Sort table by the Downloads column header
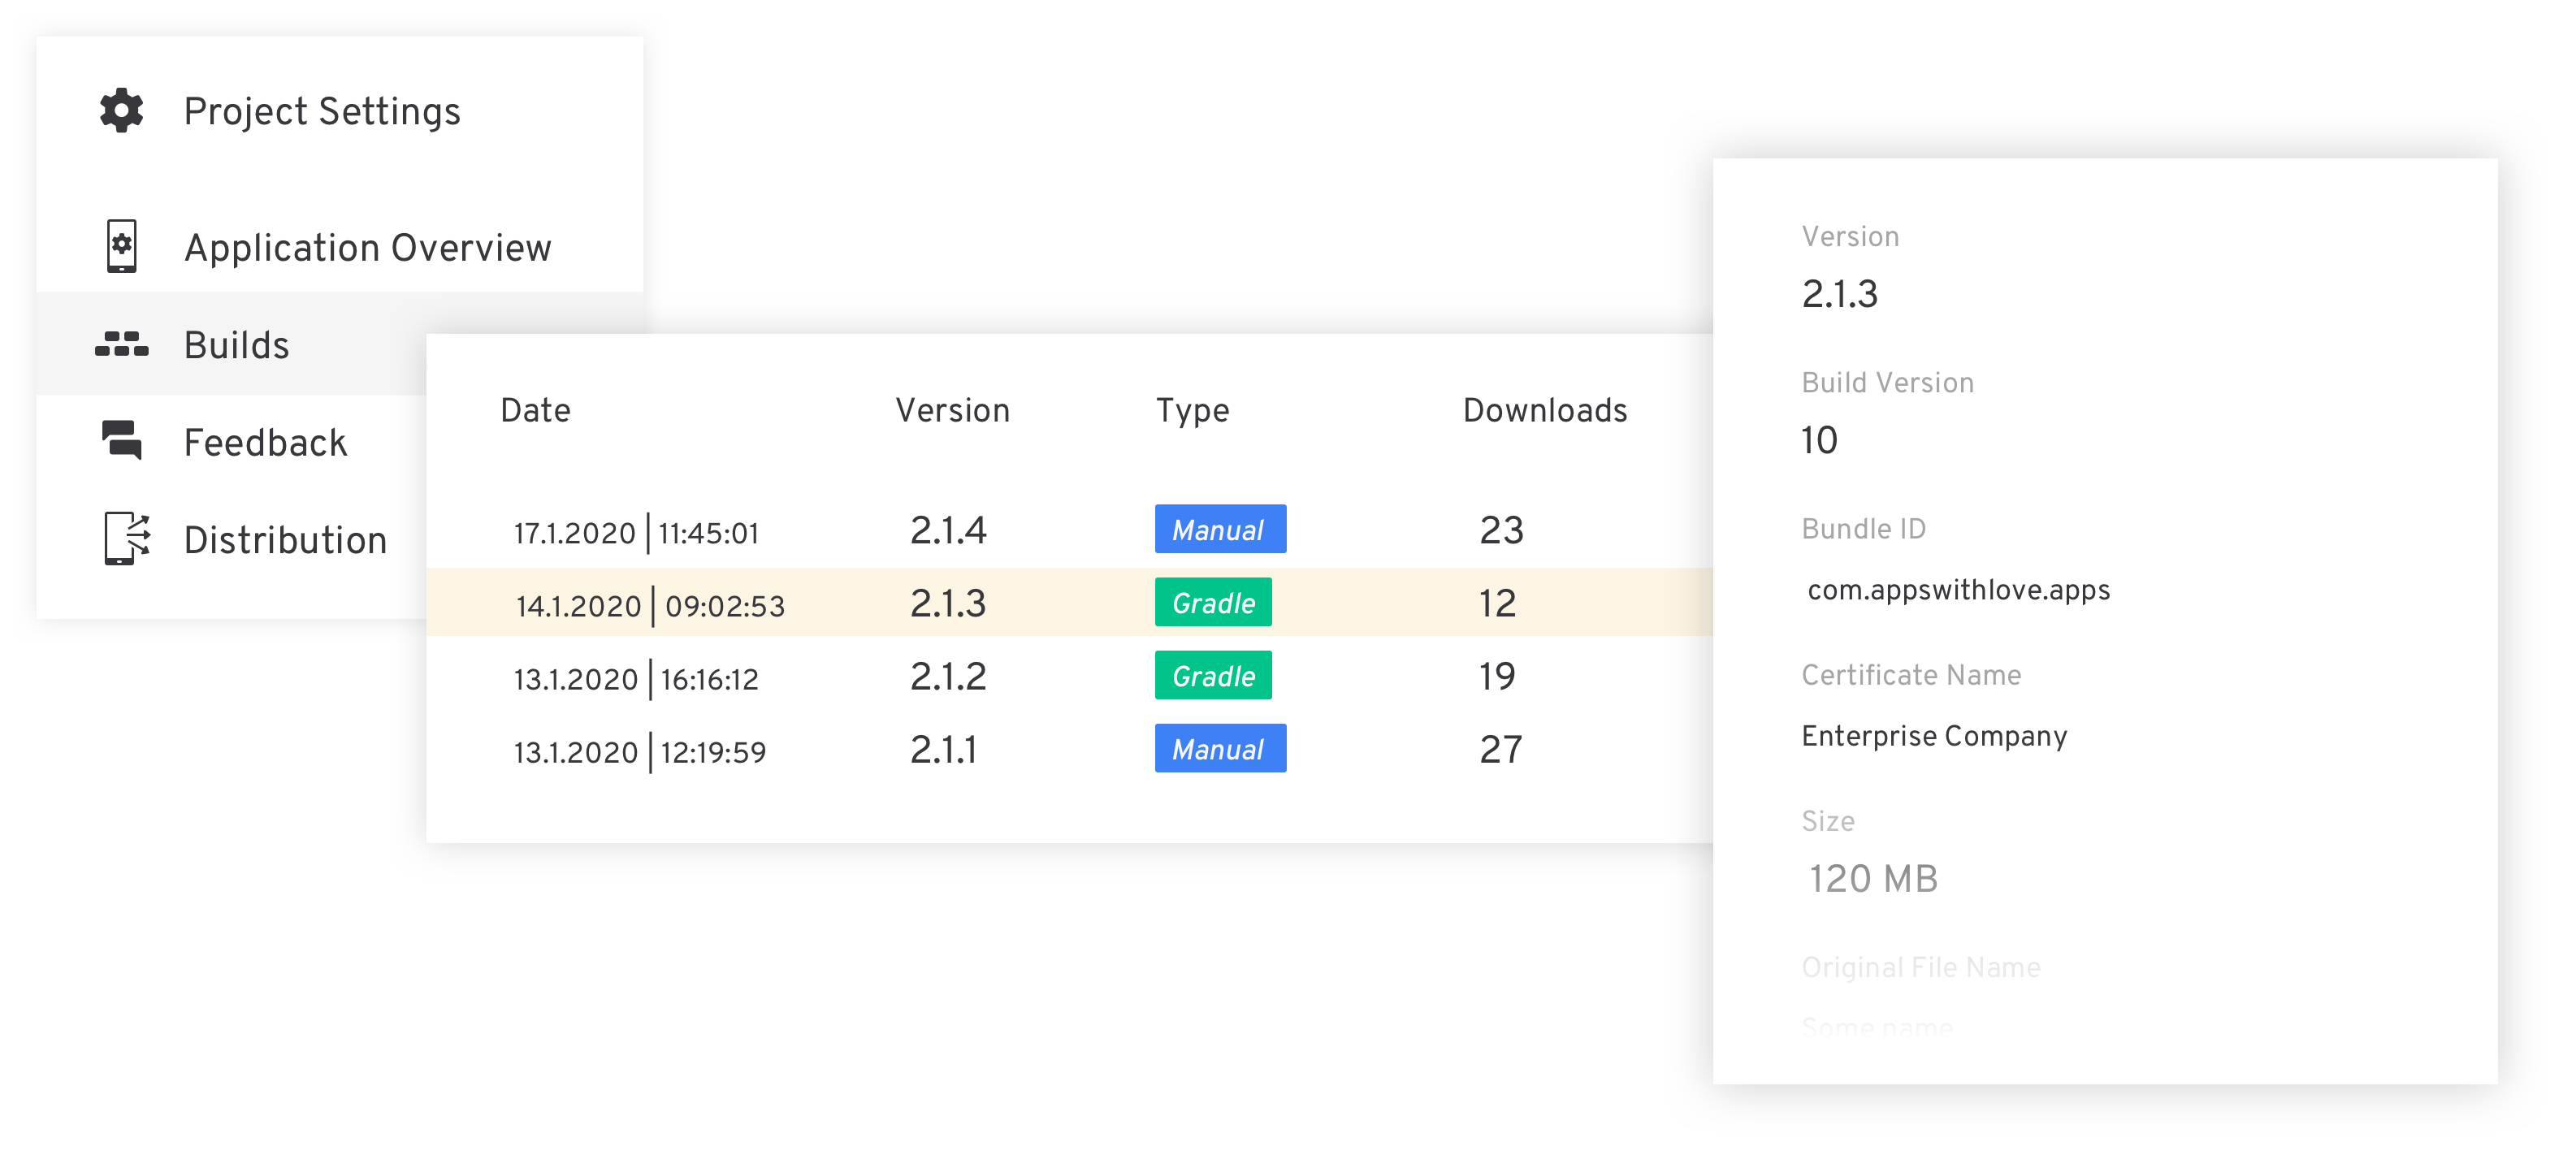2576x1155 pixels. point(1544,410)
